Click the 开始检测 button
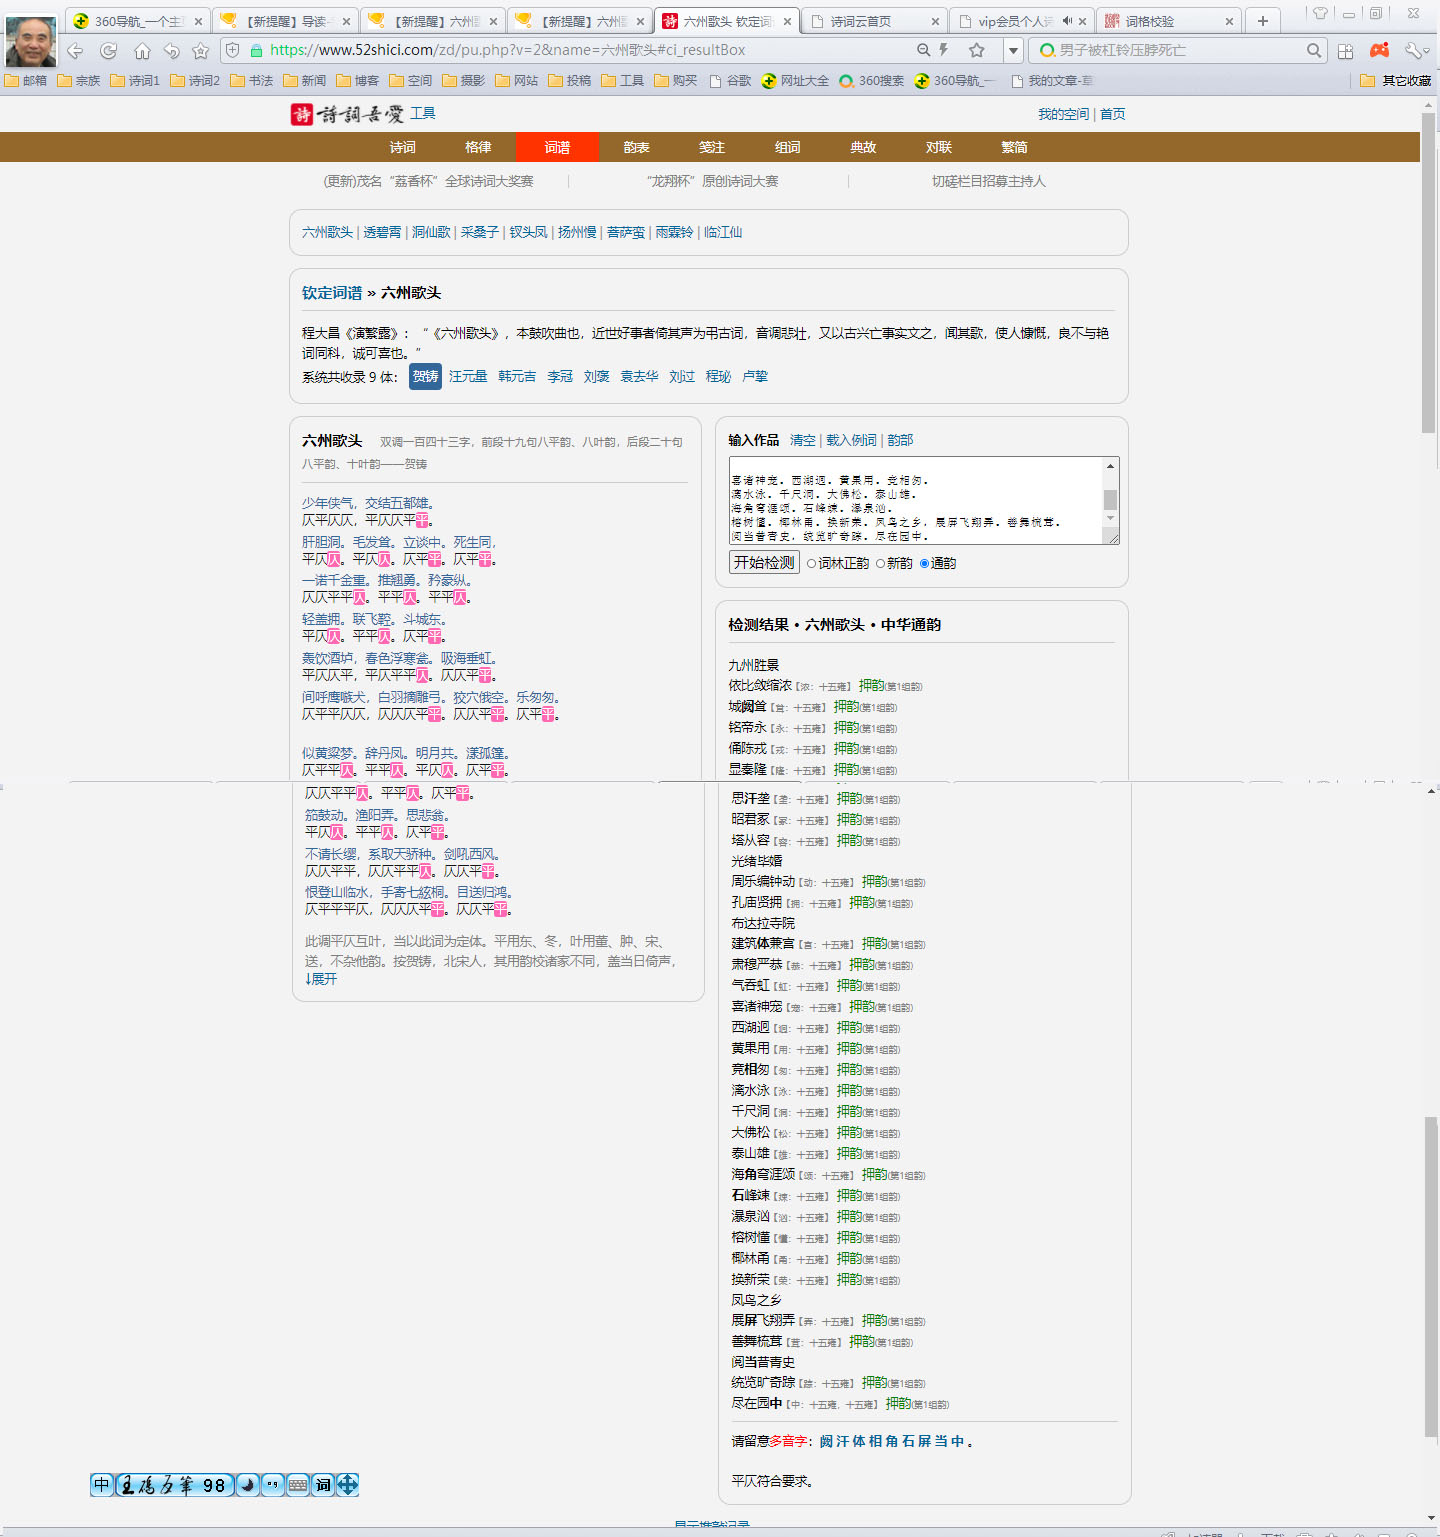This screenshot has width=1440, height=1537. pyautogui.click(x=764, y=563)
